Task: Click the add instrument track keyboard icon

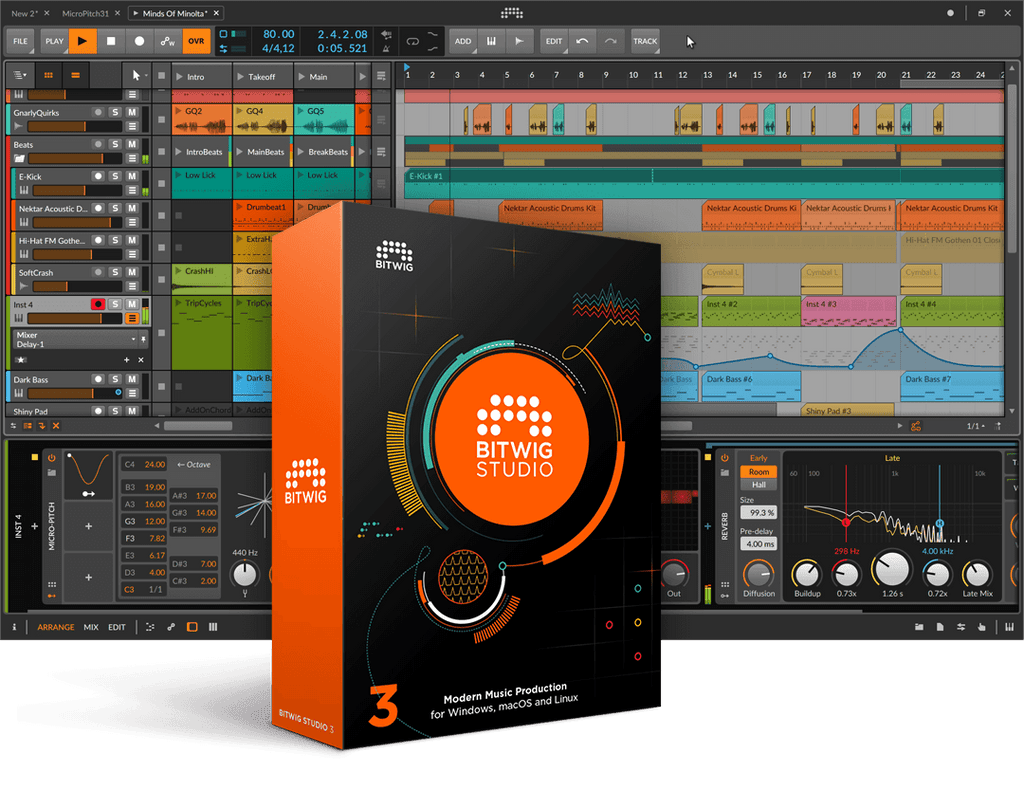Action: [x=491, y=41]
